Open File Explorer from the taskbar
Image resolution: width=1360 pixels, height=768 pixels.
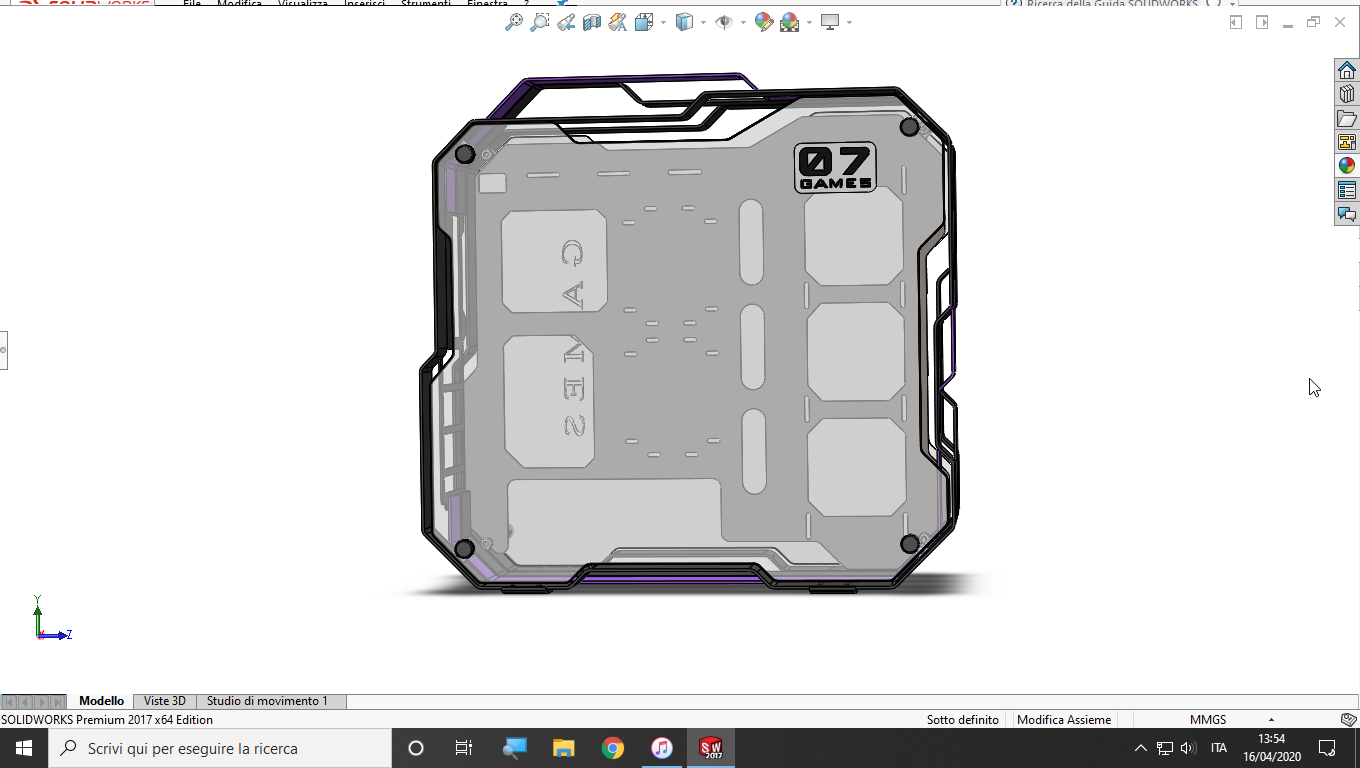pyautogui.click(x=564, y=748)
